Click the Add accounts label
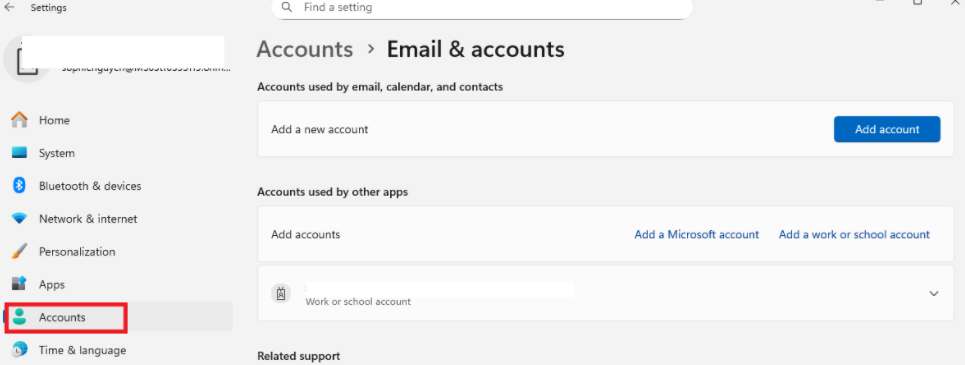Viewport: 965px width, 365px height. 305,235
